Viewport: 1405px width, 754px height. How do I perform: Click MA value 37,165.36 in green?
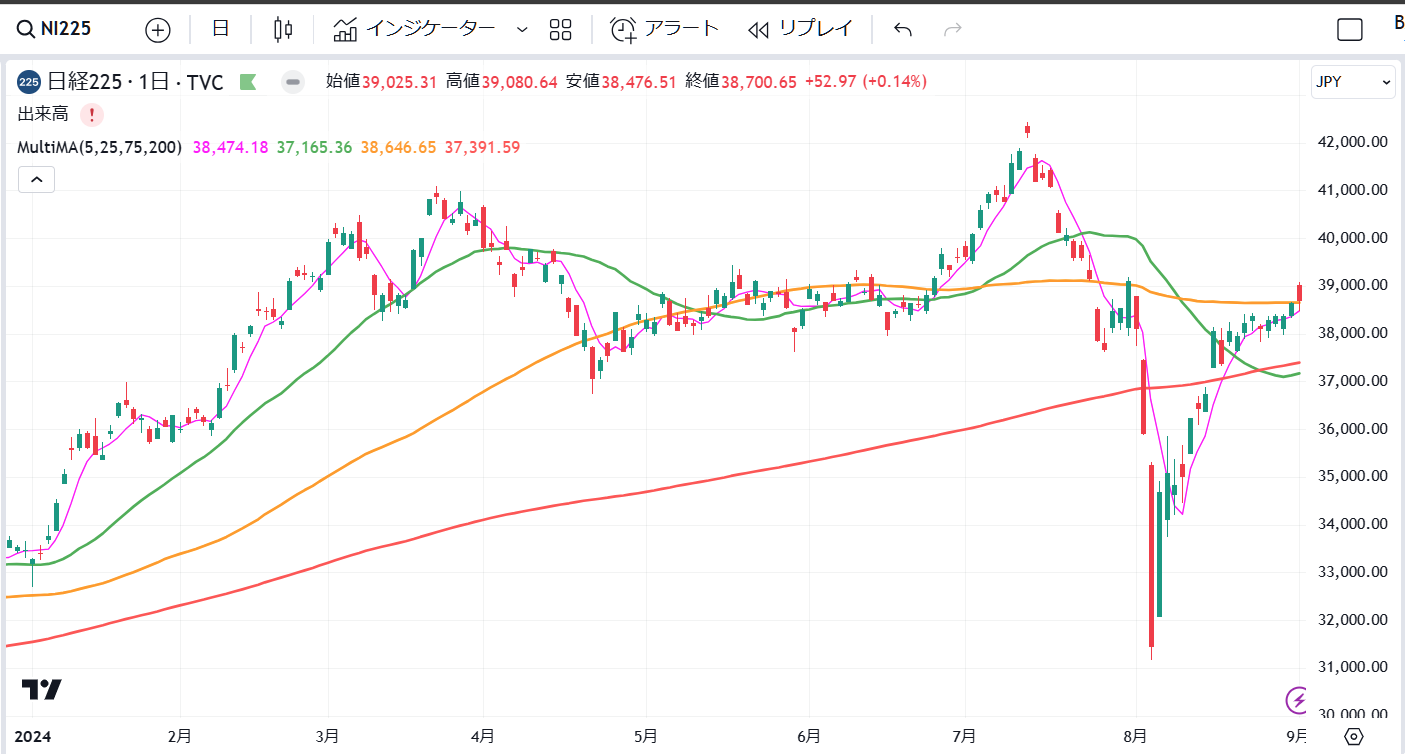314,147
